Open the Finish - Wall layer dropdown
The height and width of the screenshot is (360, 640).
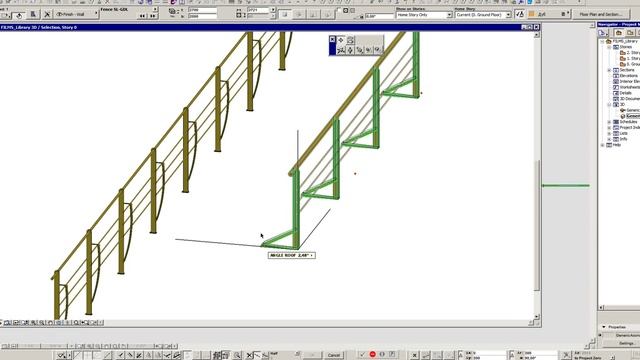(76, 14)
